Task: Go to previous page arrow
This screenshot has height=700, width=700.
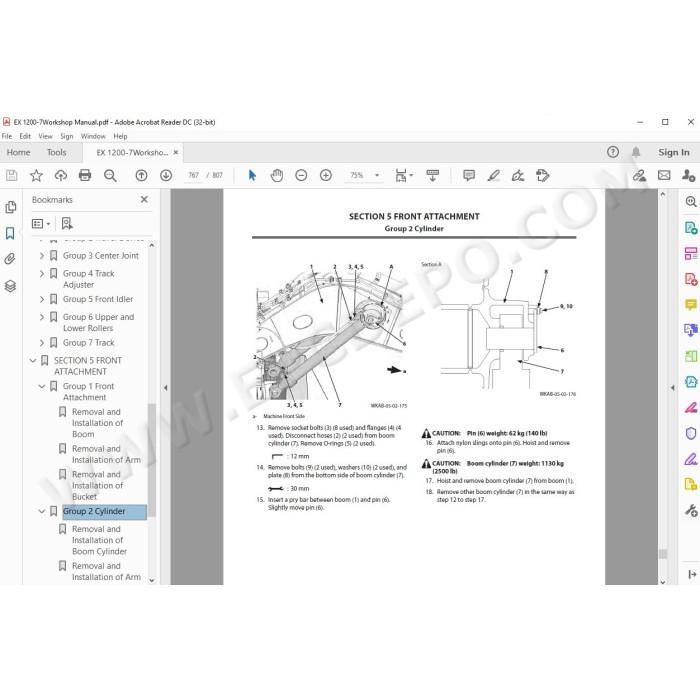Action: pyautogui.click(x=142, y=175)
